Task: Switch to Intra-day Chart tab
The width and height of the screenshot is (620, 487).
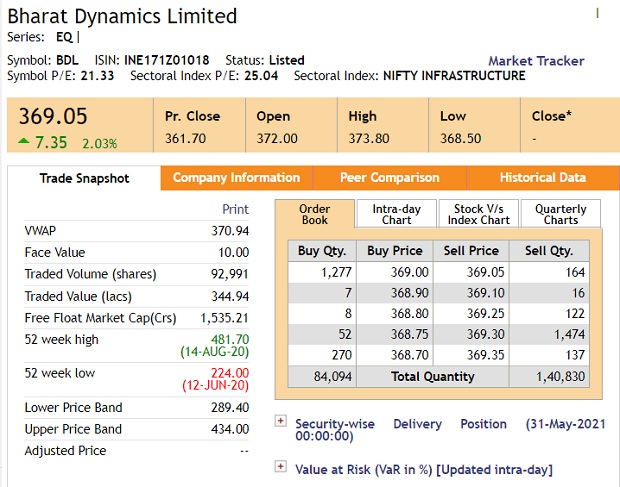Action: coord(397,214)
